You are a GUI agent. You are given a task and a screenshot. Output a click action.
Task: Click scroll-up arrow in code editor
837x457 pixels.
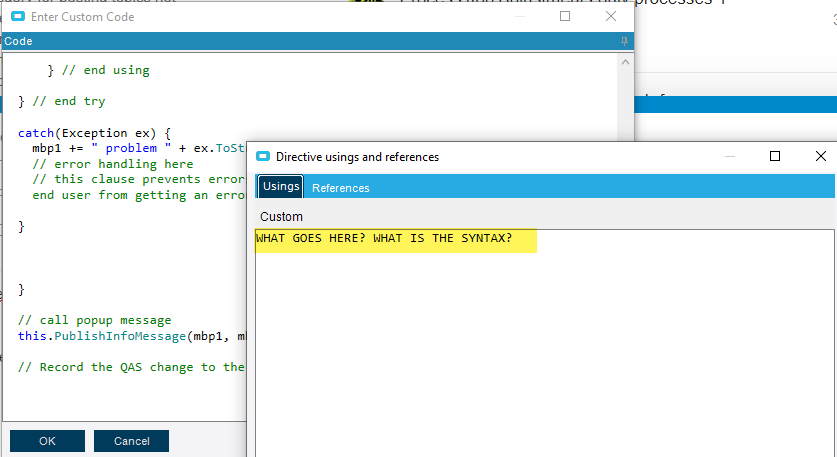coord(625,62)
